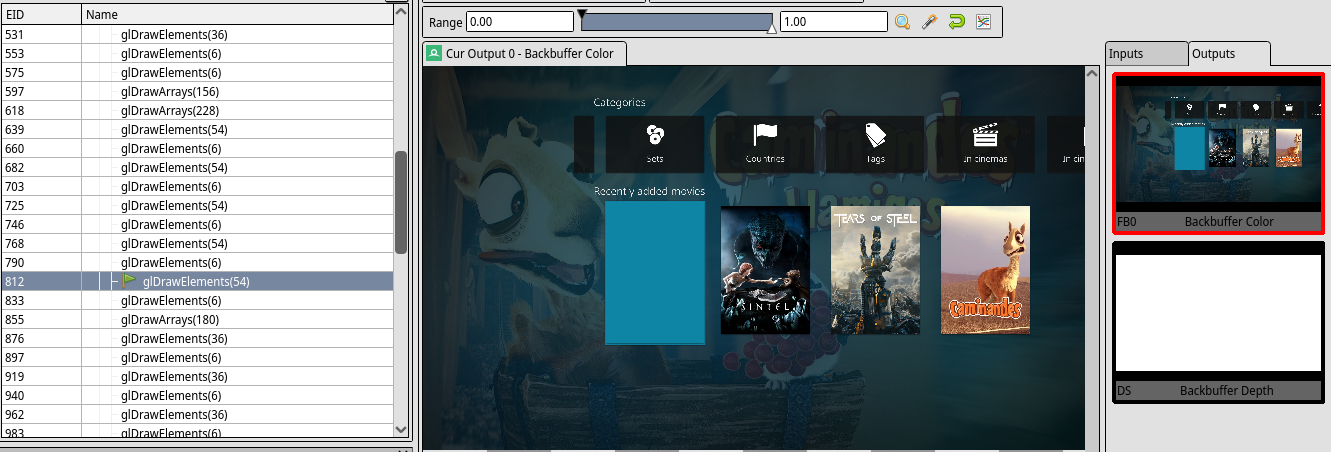Sort events by the Name column header
1331x452 pixels.
tap(237, 15)
